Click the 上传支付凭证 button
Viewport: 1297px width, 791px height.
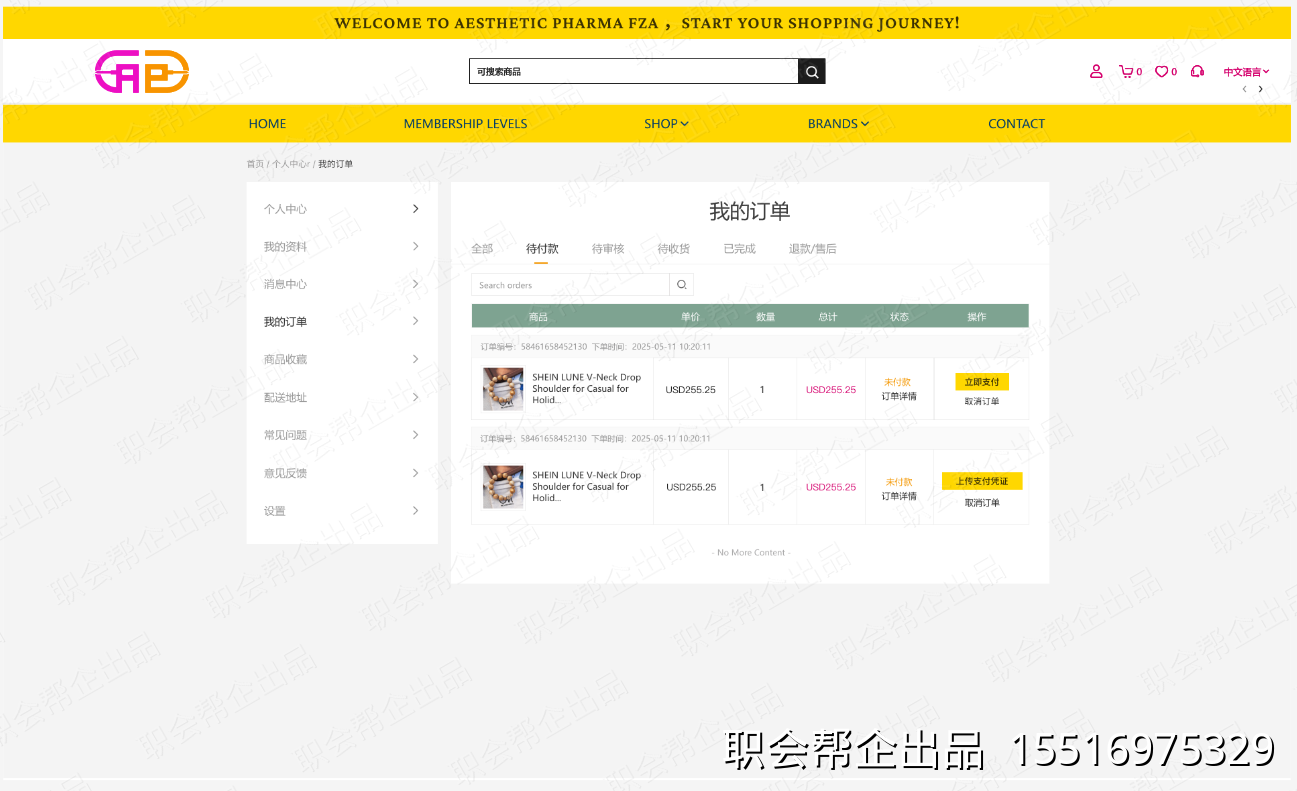982,481
